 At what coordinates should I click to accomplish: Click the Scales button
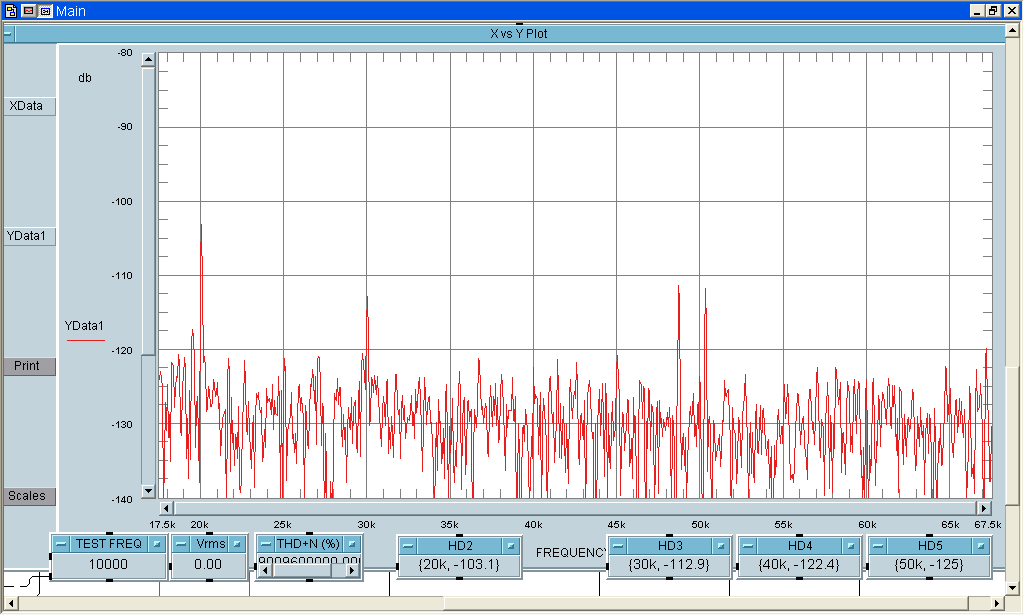point(29,496)
